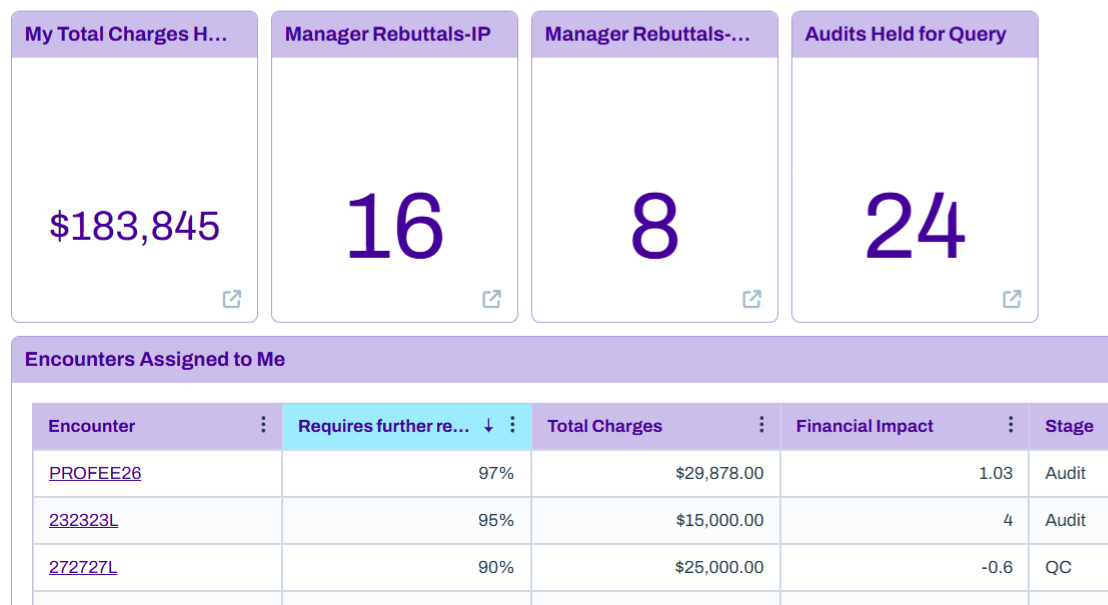Open encounter 232323L link
Image resolution: width=1108 pixels, height=605 pixels.
pos(83,521)
